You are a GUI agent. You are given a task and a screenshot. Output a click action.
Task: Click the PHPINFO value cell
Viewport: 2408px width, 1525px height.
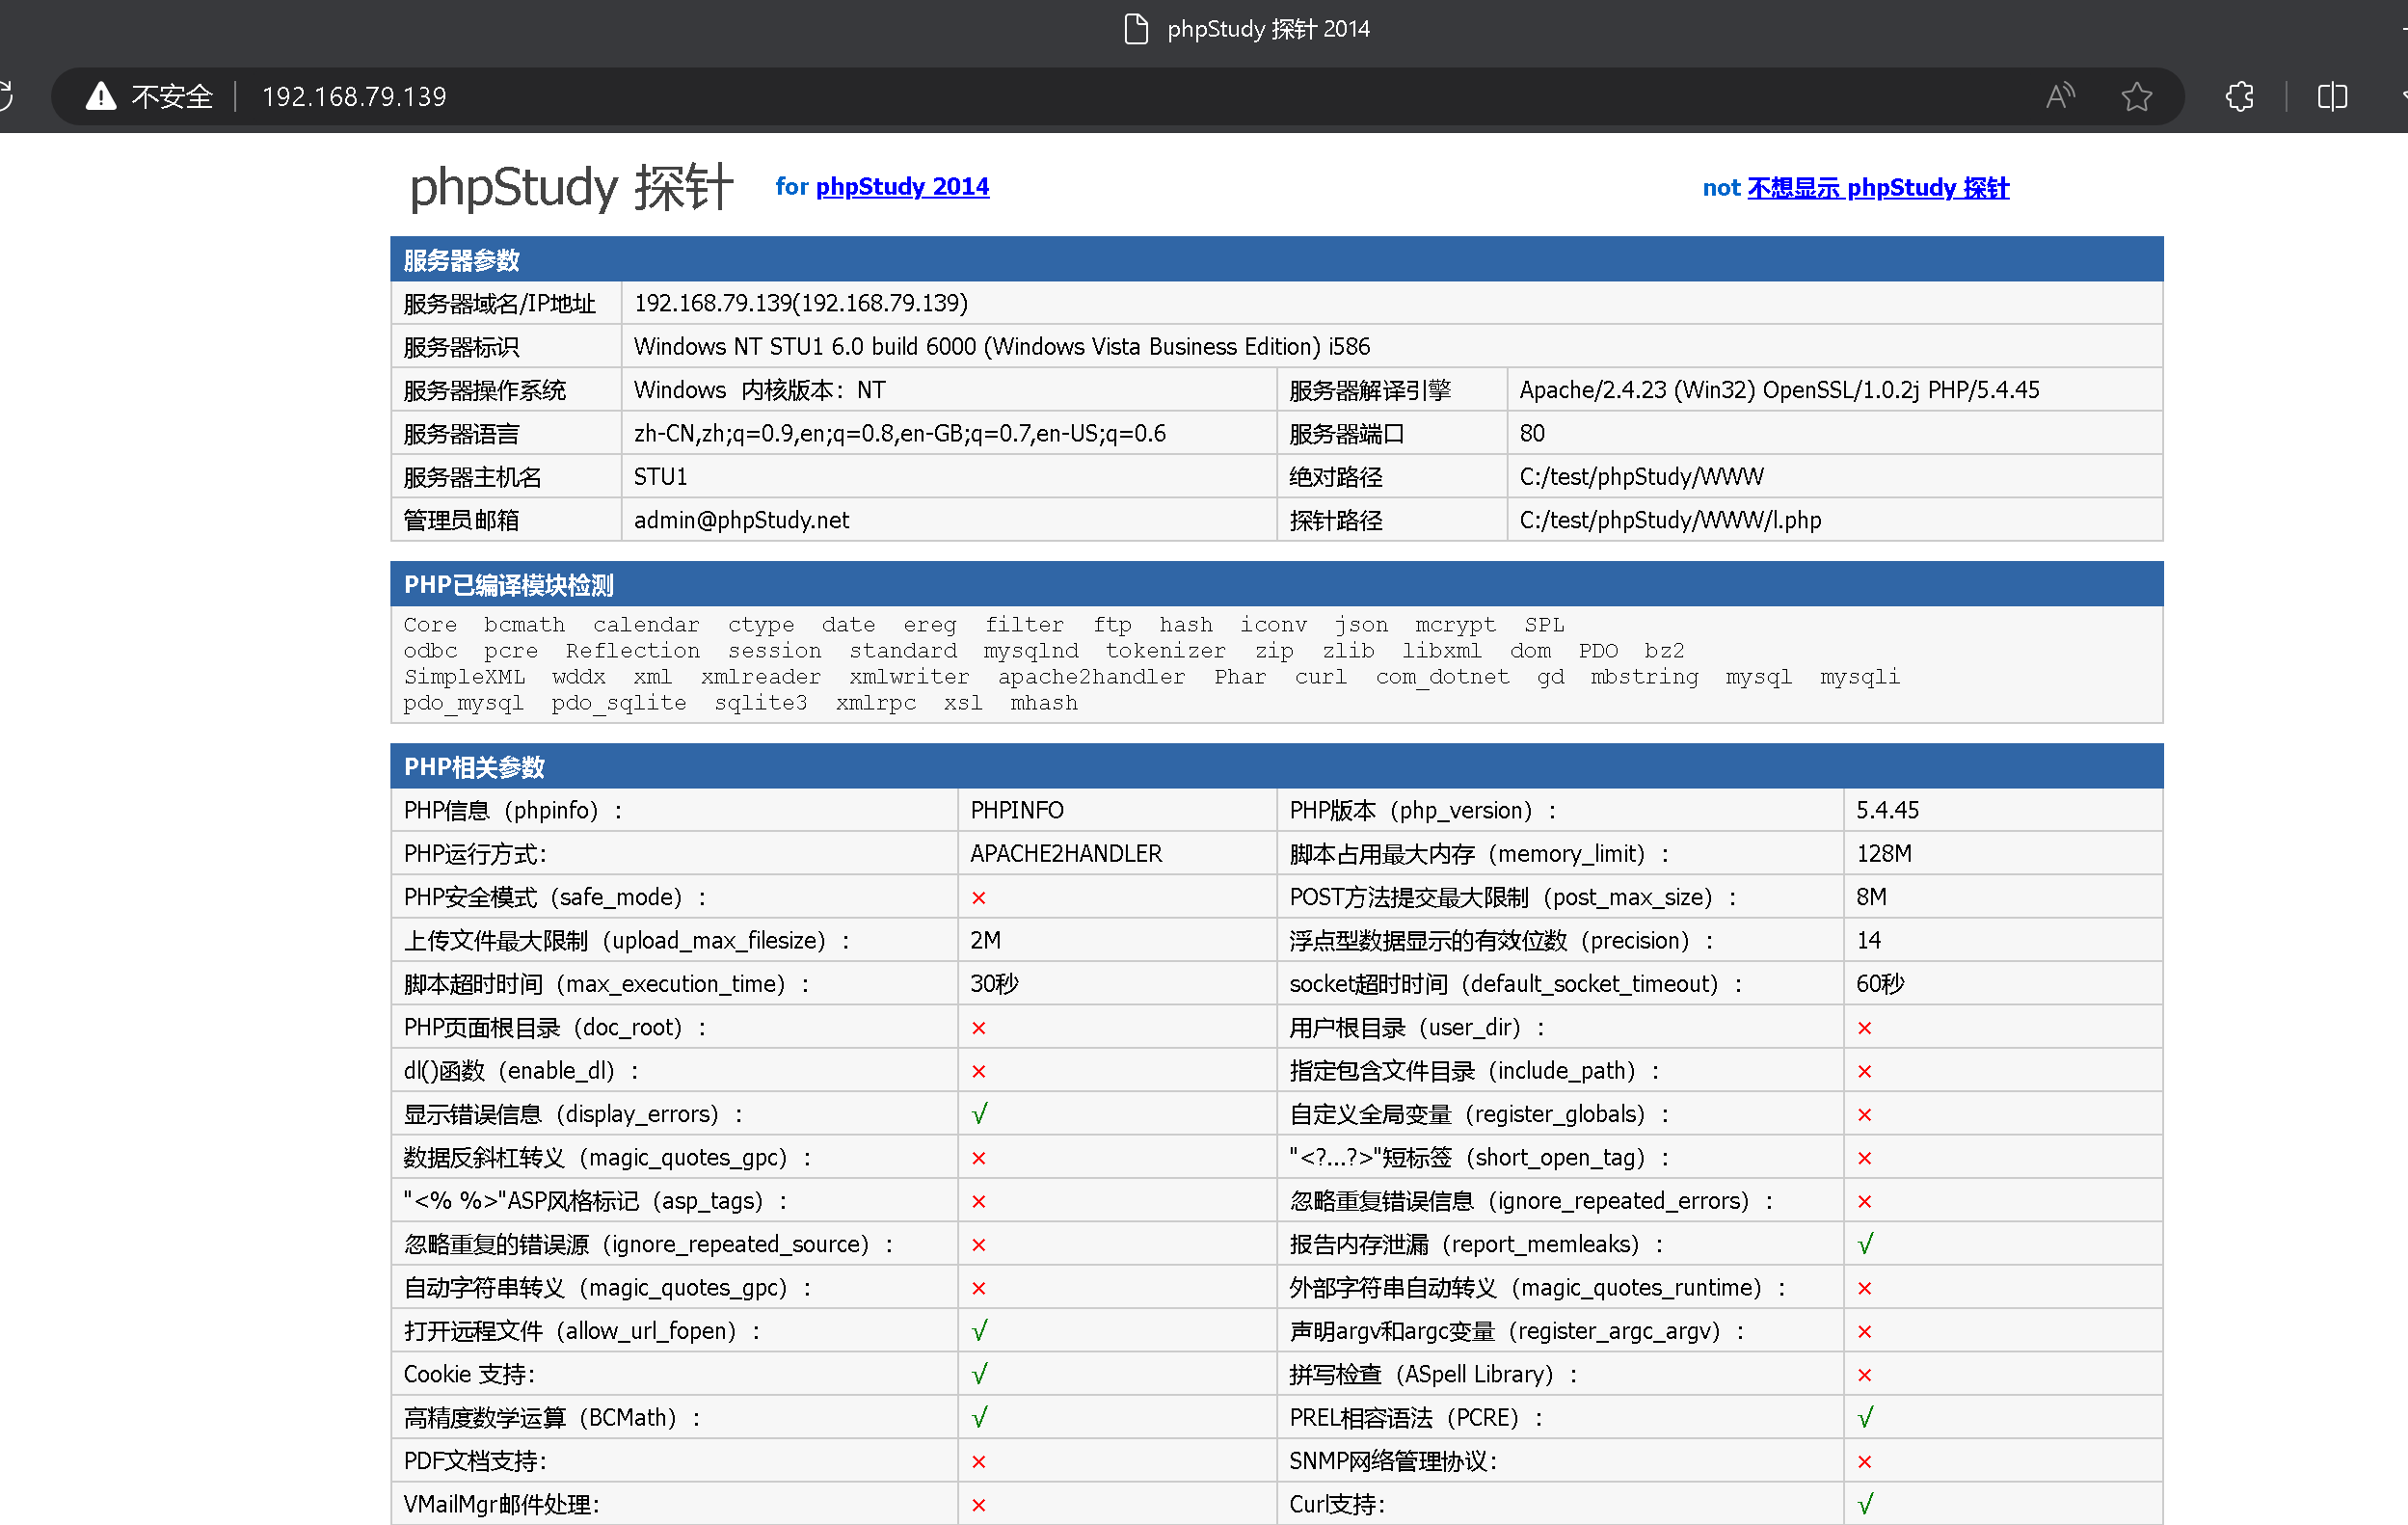1017,810
